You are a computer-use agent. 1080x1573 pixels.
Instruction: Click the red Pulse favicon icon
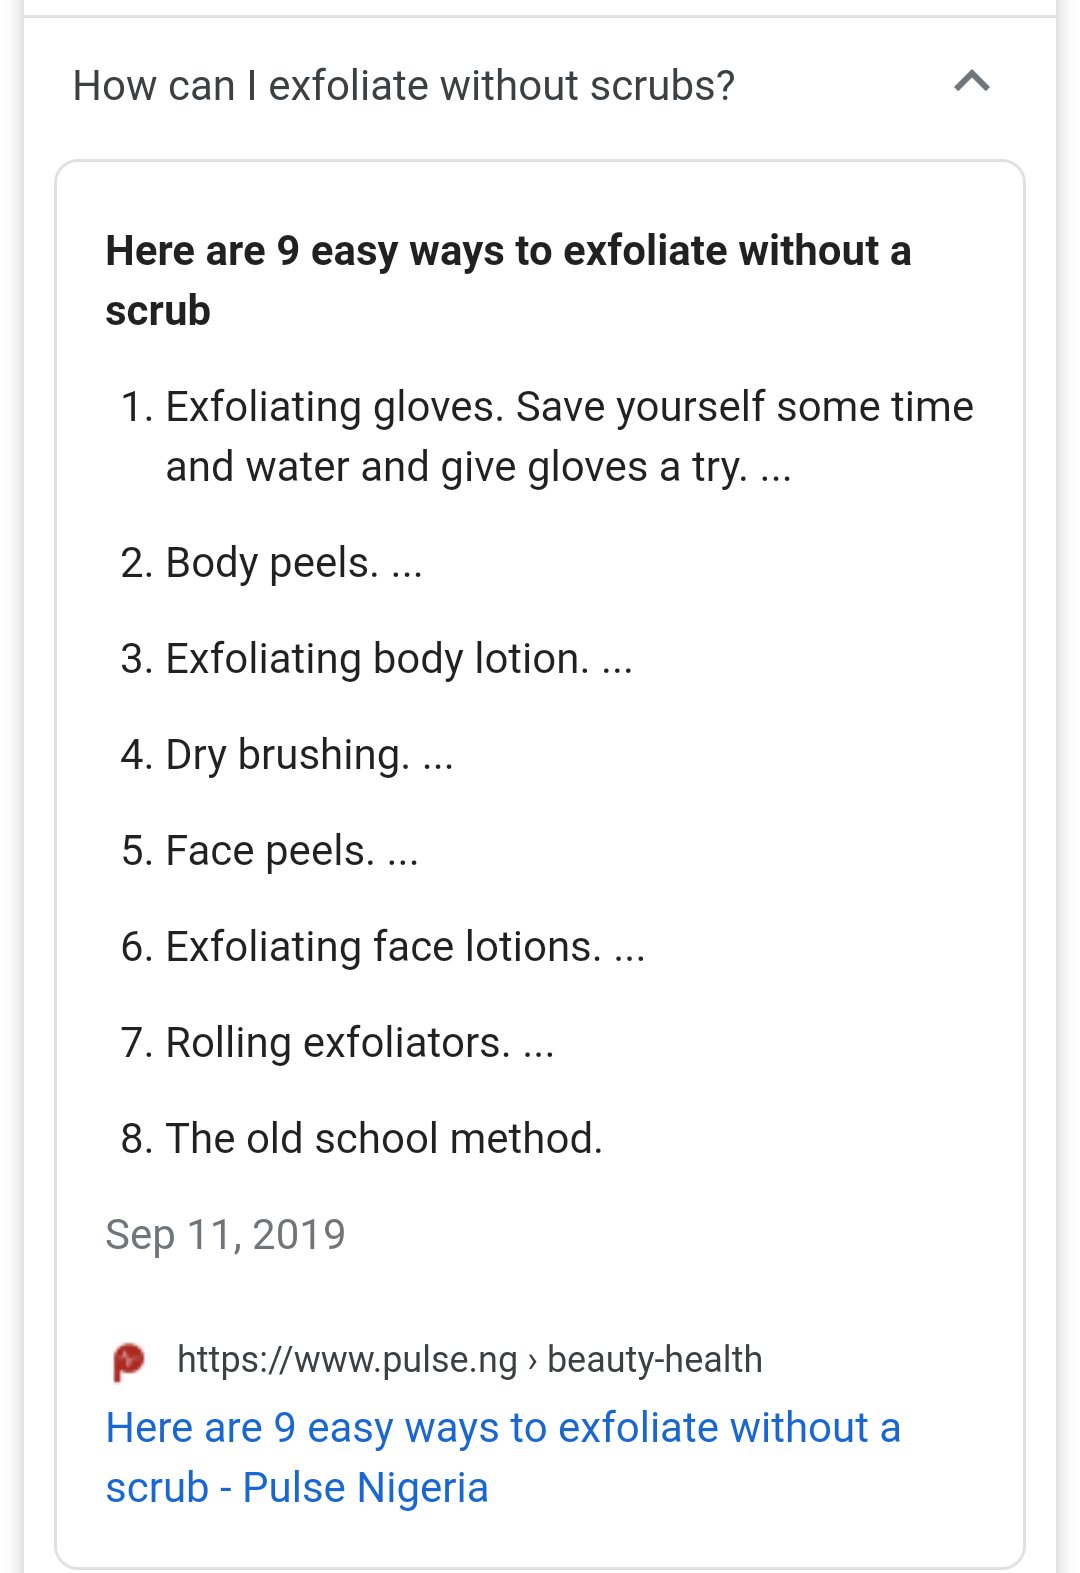coord(128,1361)
